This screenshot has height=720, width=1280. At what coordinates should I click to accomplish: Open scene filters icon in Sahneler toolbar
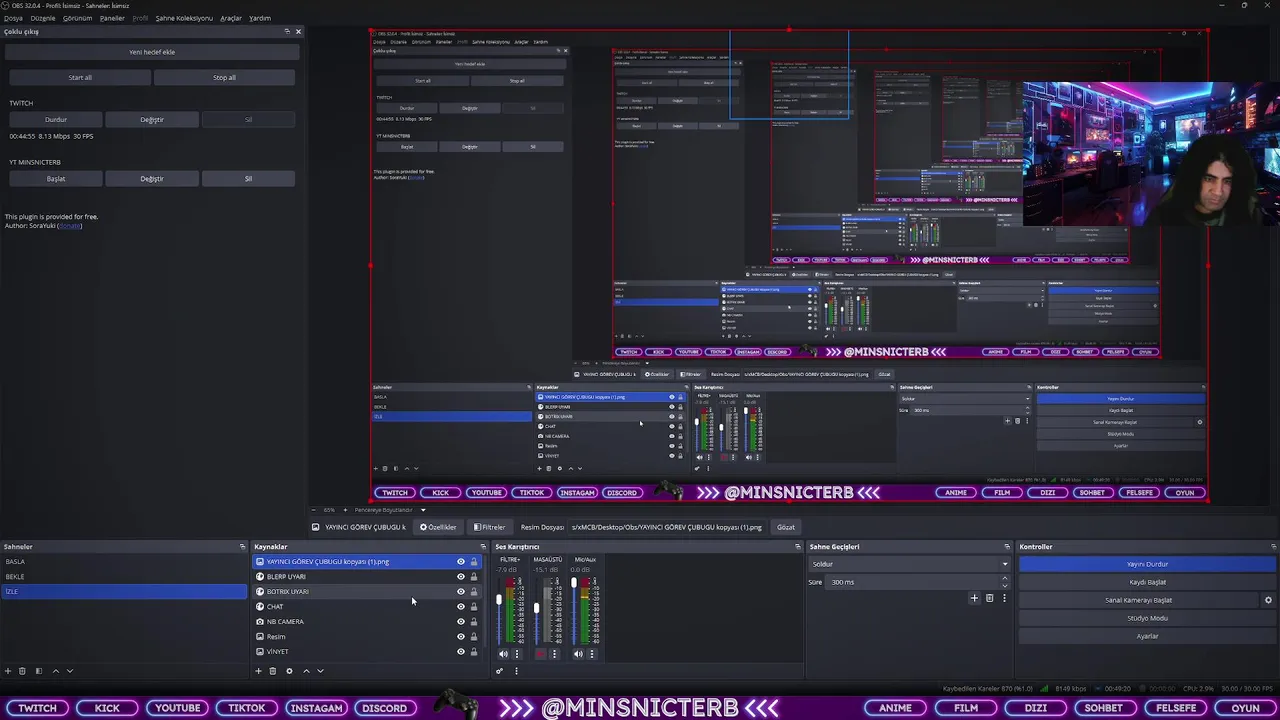point(39,671)
